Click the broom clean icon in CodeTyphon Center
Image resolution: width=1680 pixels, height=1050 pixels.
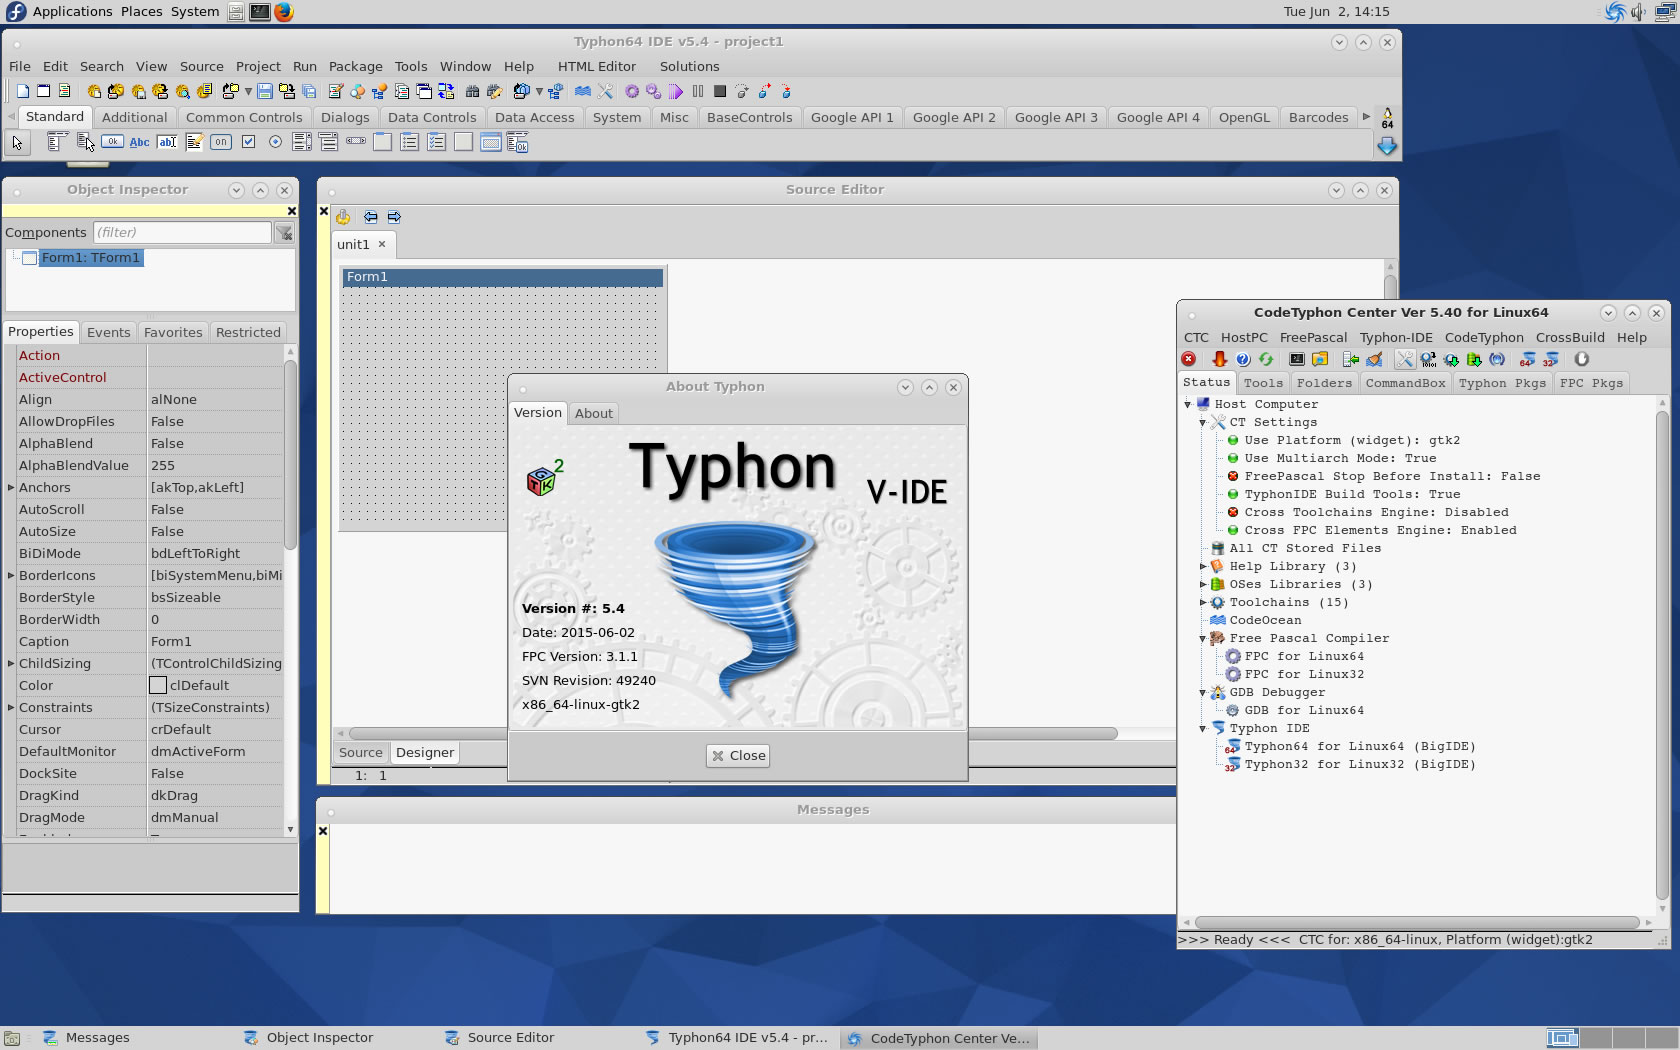coord(1374,359)
